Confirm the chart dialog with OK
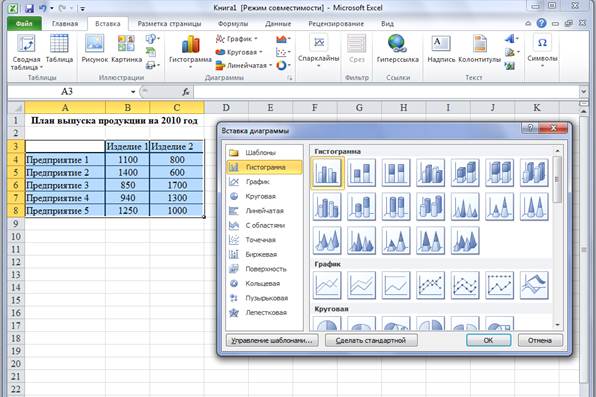Screen dimensions: 596x397 488,340
